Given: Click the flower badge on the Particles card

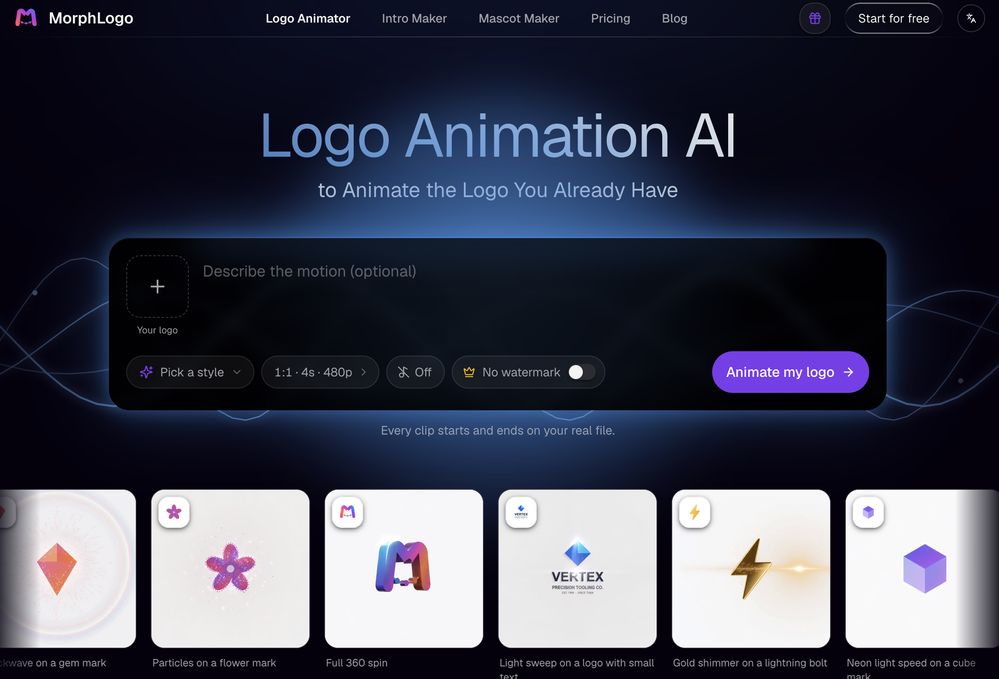Looking at the screenshot, I should click(174, 512).
